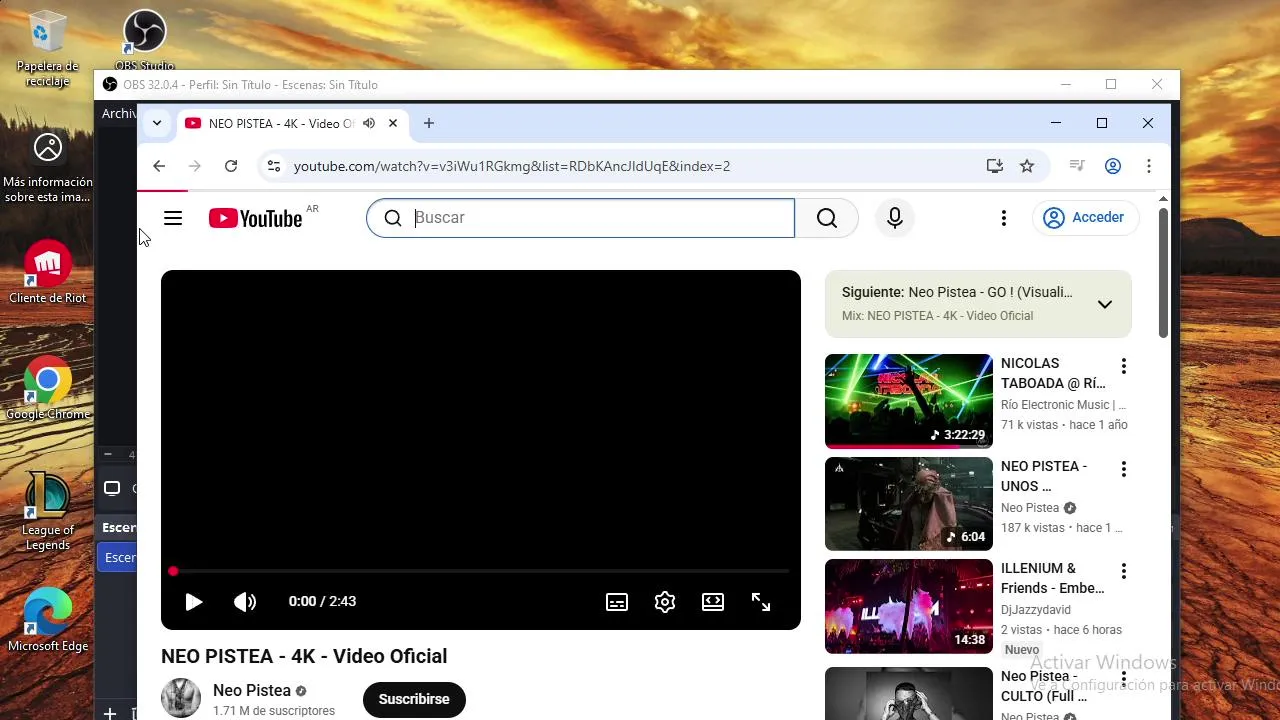Screen dimensions: 1280x720
Task: Open the Chrome tab search dropdown
Action: pos(157,123)
